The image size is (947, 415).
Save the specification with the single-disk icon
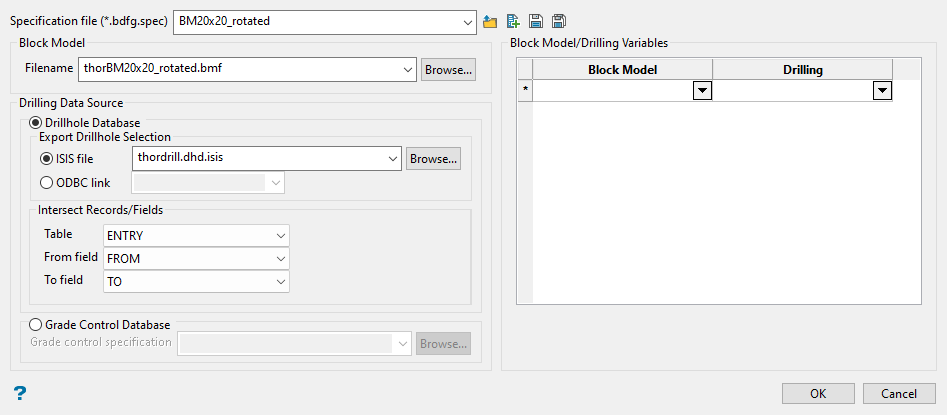[535, 22]
